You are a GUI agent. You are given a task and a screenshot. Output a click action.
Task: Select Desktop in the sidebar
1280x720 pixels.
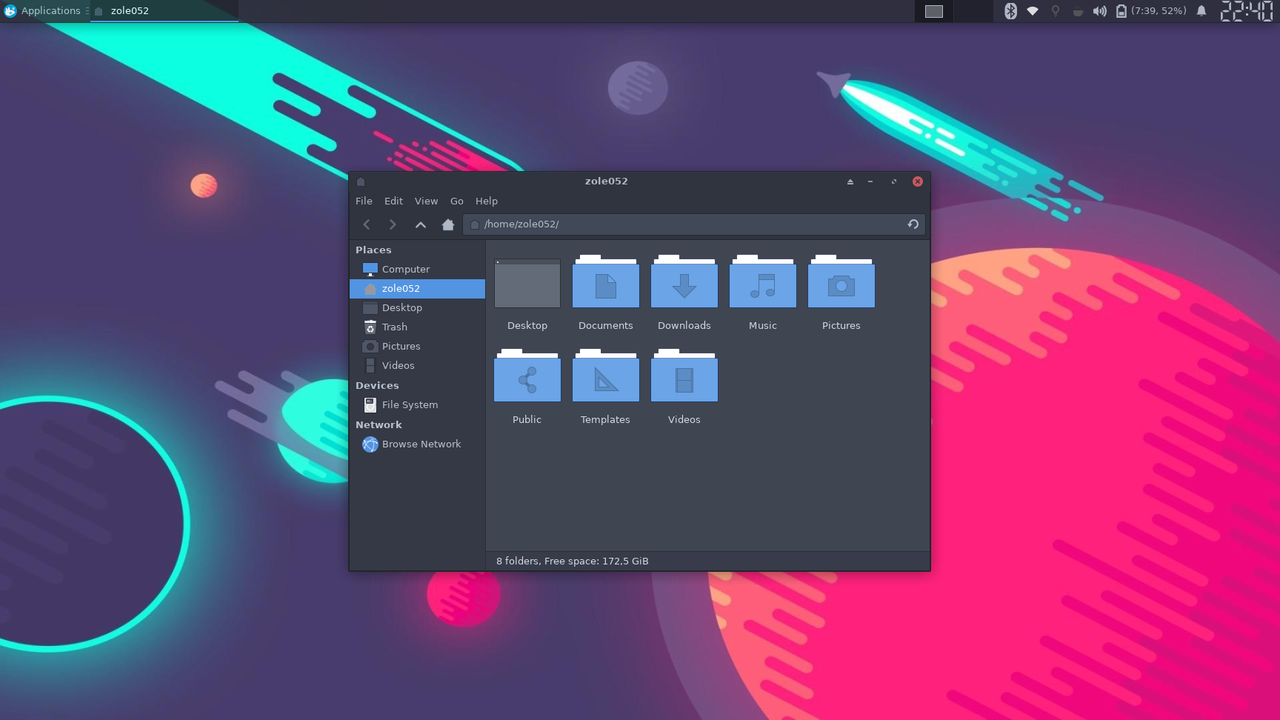[417, 308]
